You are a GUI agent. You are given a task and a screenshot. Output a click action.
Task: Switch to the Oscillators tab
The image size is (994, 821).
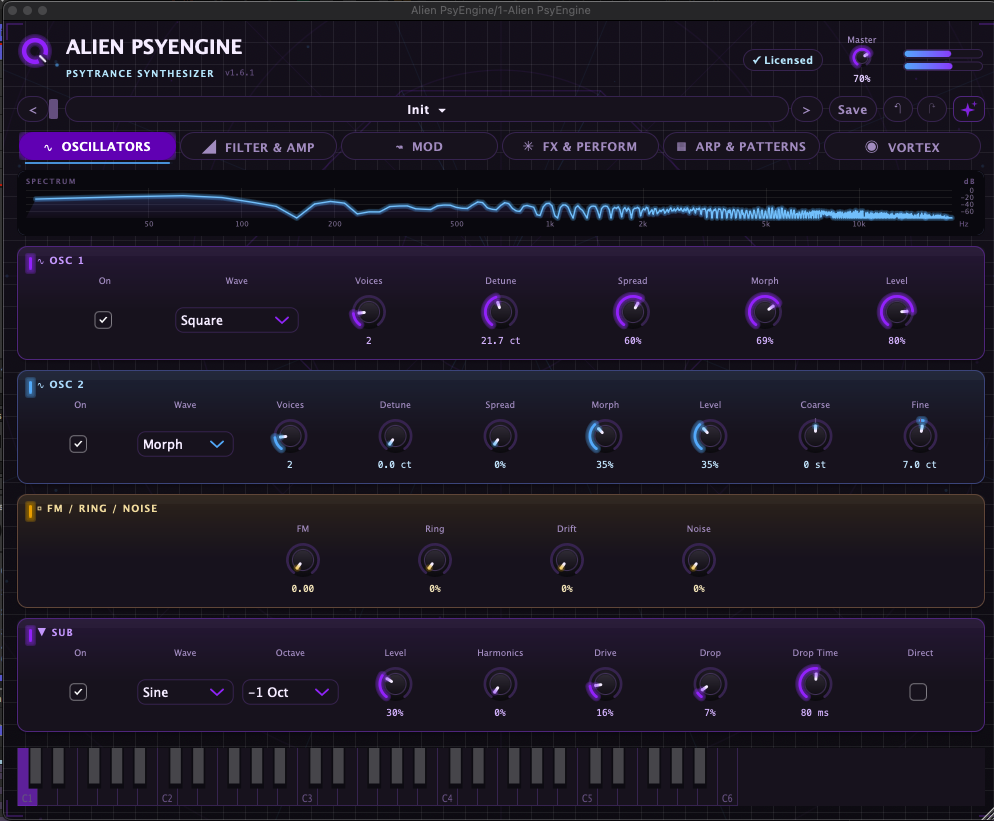[98, 146]
